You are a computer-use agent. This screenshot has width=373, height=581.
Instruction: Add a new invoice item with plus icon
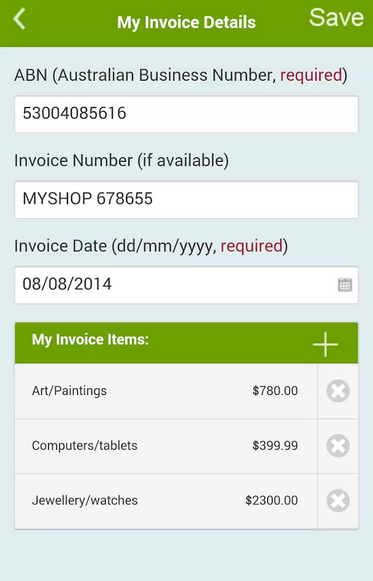point(325,344)
